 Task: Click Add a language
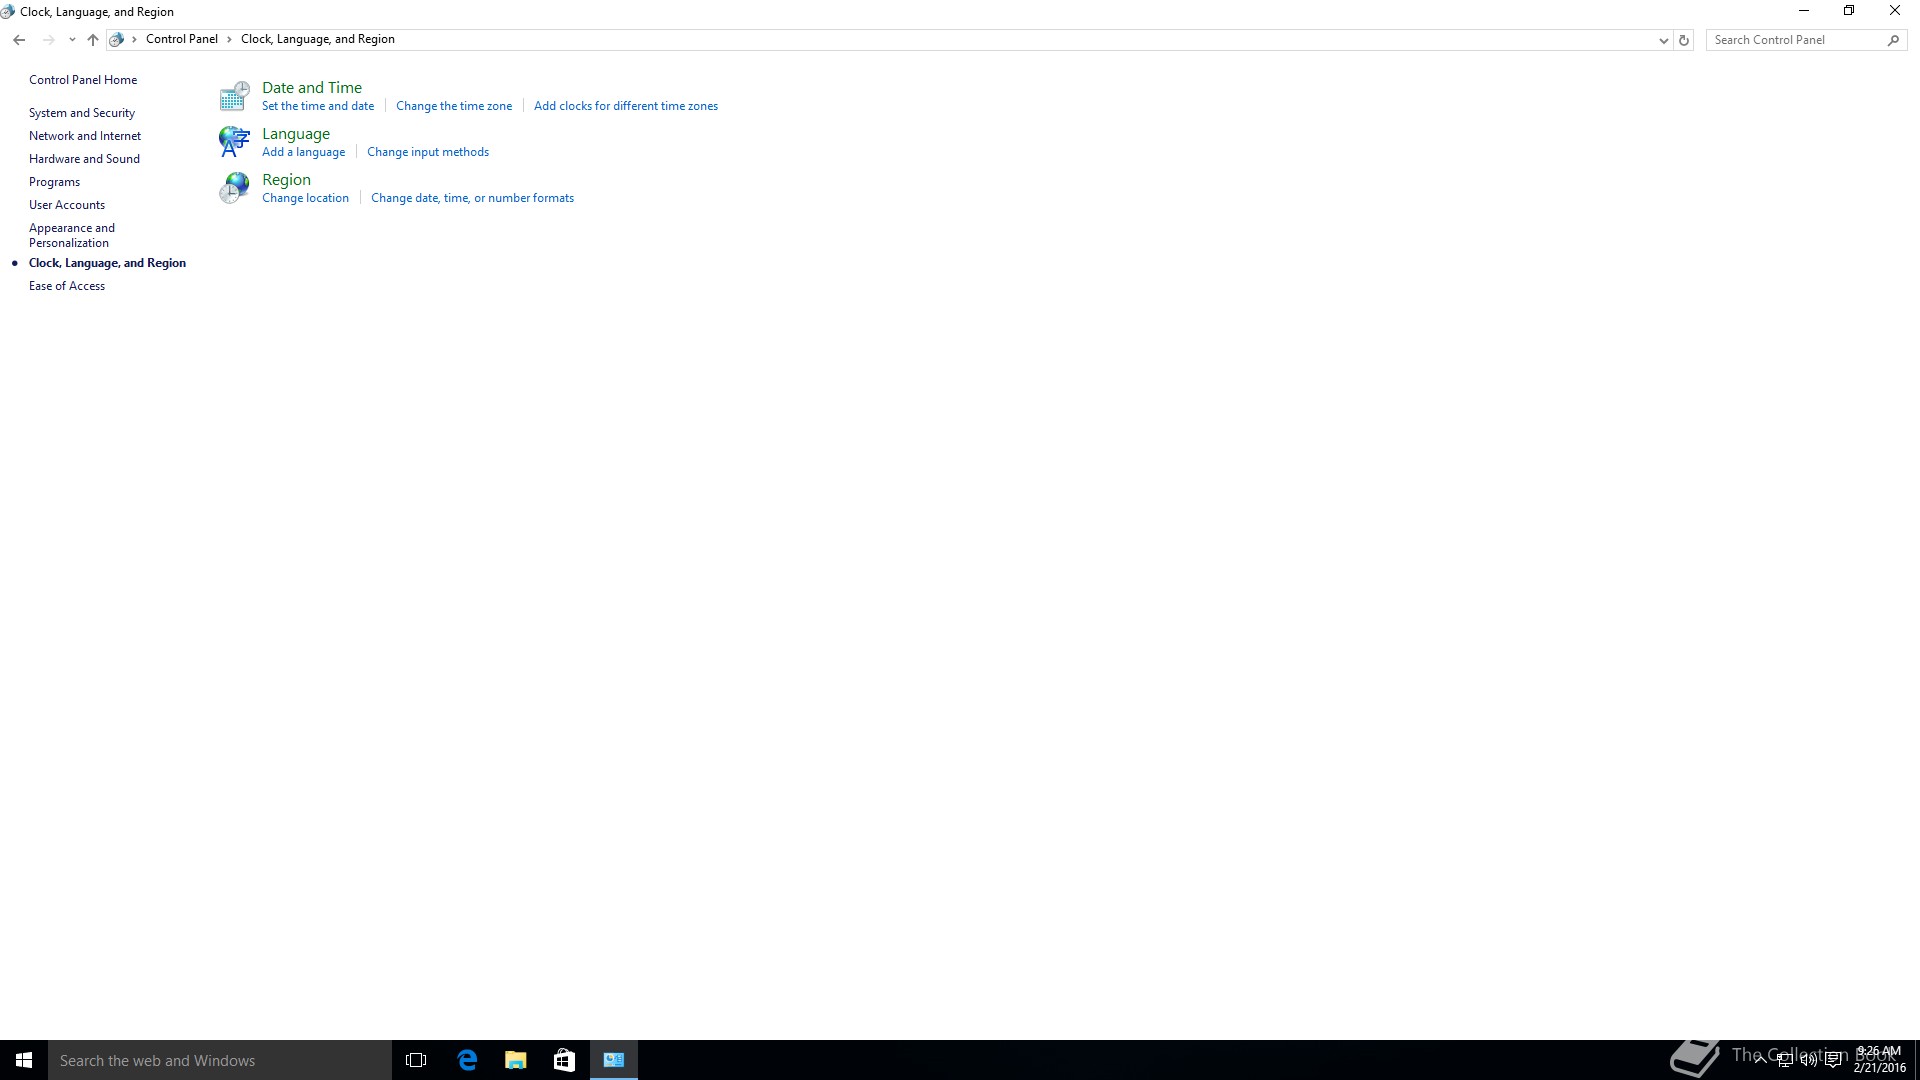pos(303,152)
